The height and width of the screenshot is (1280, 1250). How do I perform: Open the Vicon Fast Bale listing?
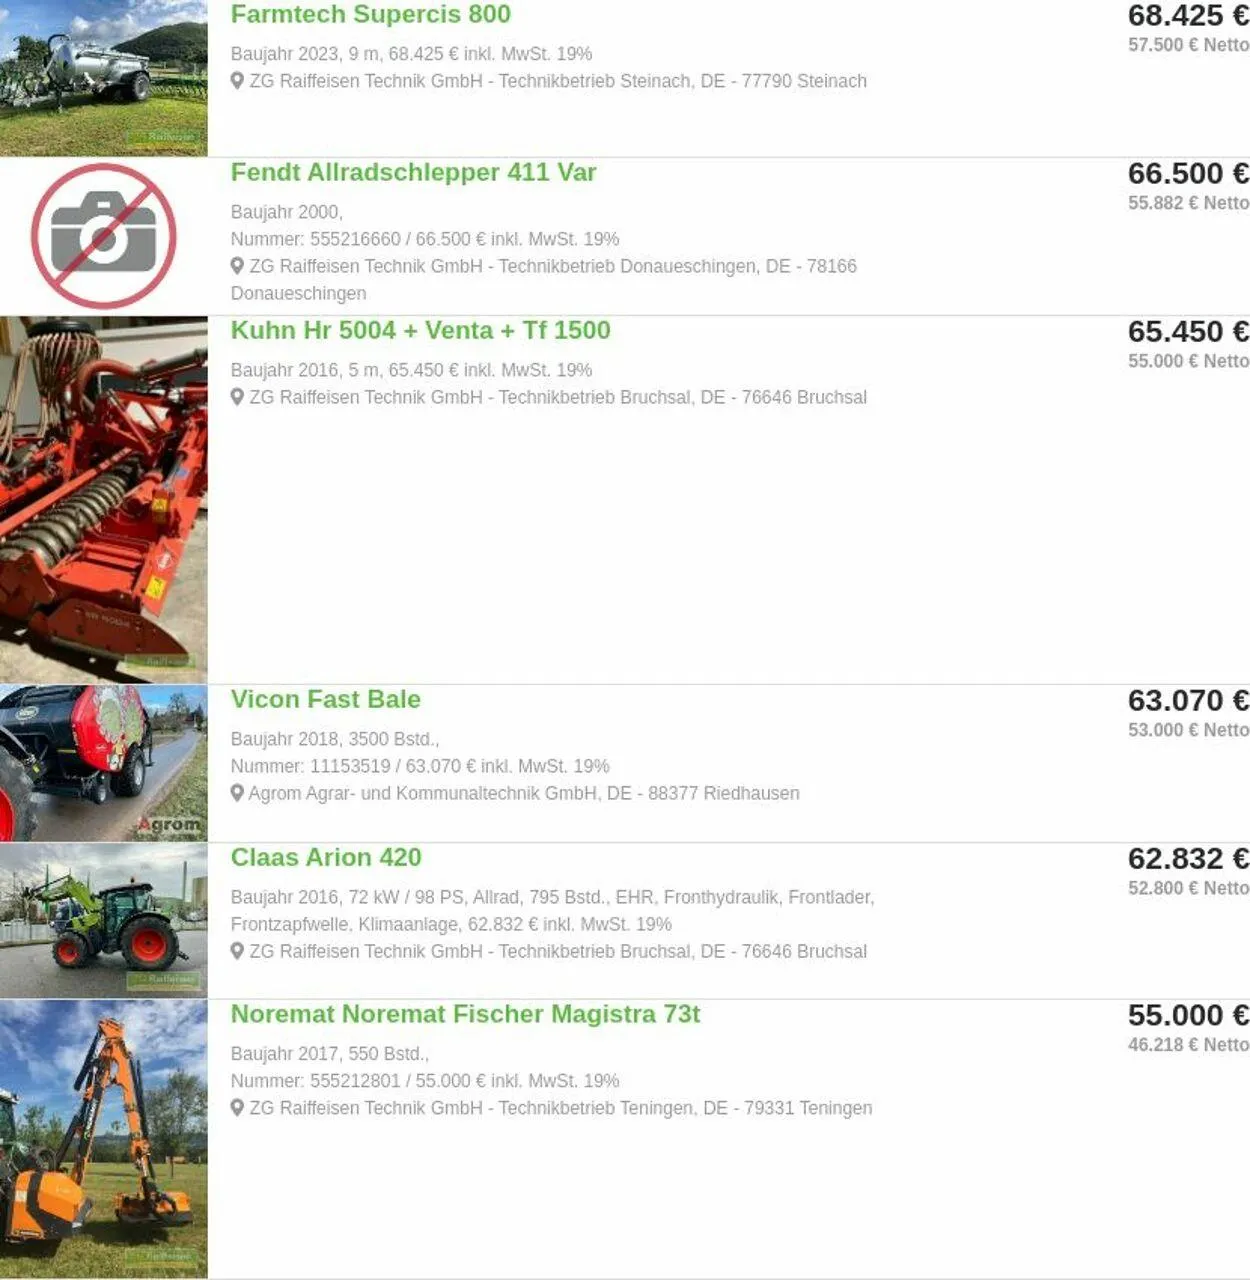326,699
